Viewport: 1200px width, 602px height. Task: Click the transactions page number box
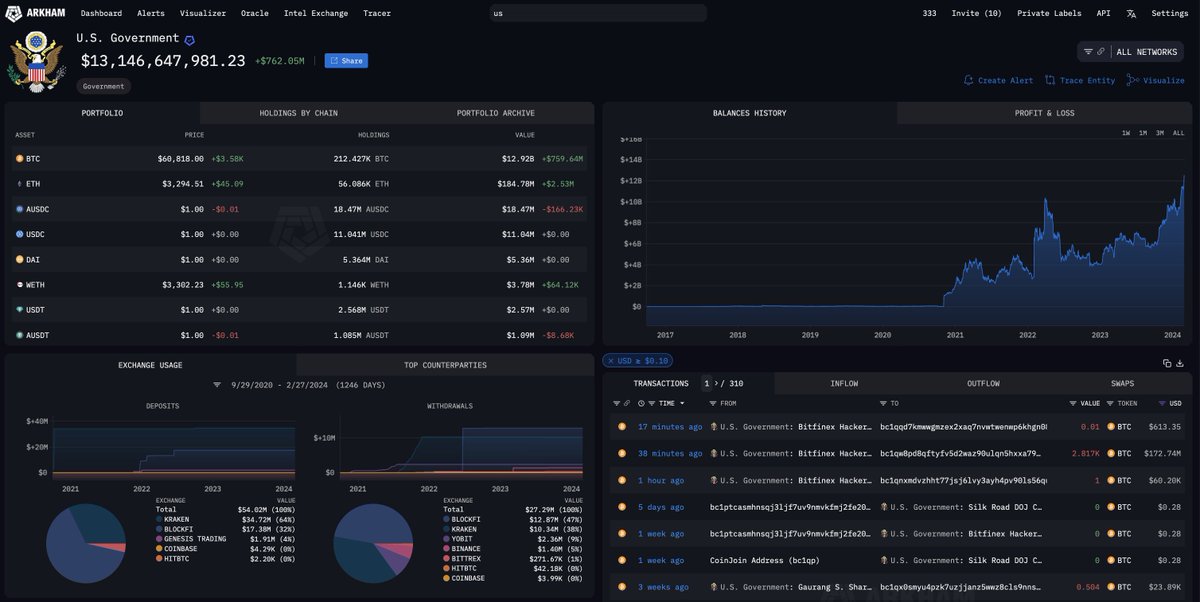pyautogui.click(x=707, y=383)
